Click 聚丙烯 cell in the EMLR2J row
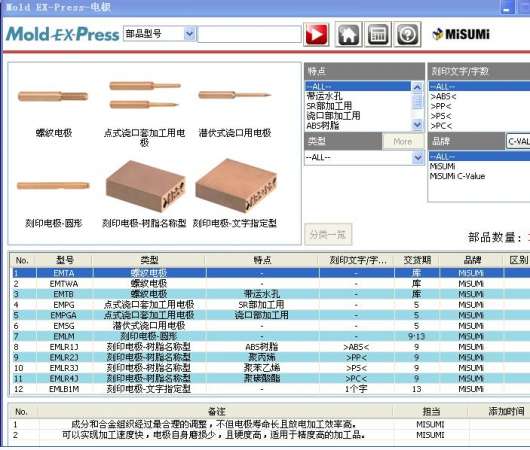Image resolution: width=530 pixels, height=450 pixels. (x=262, y=357)
